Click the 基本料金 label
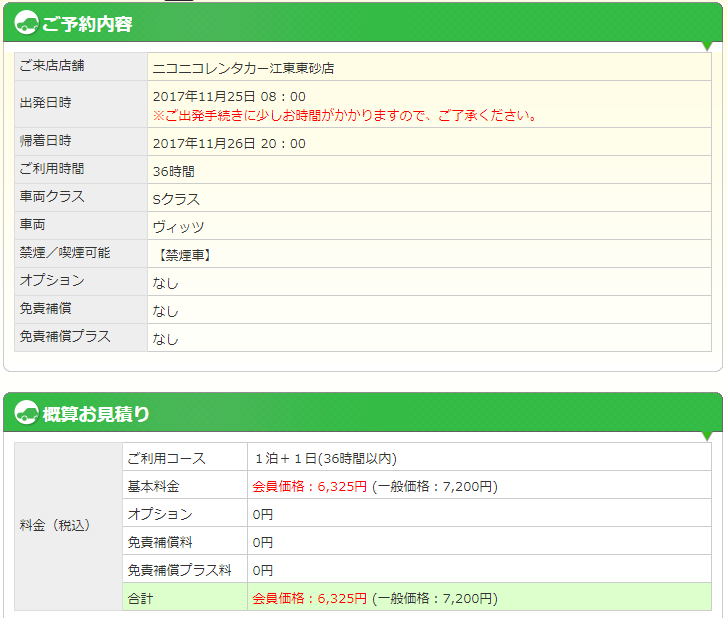This screenshot has height=618, width=727. point(153,486)
